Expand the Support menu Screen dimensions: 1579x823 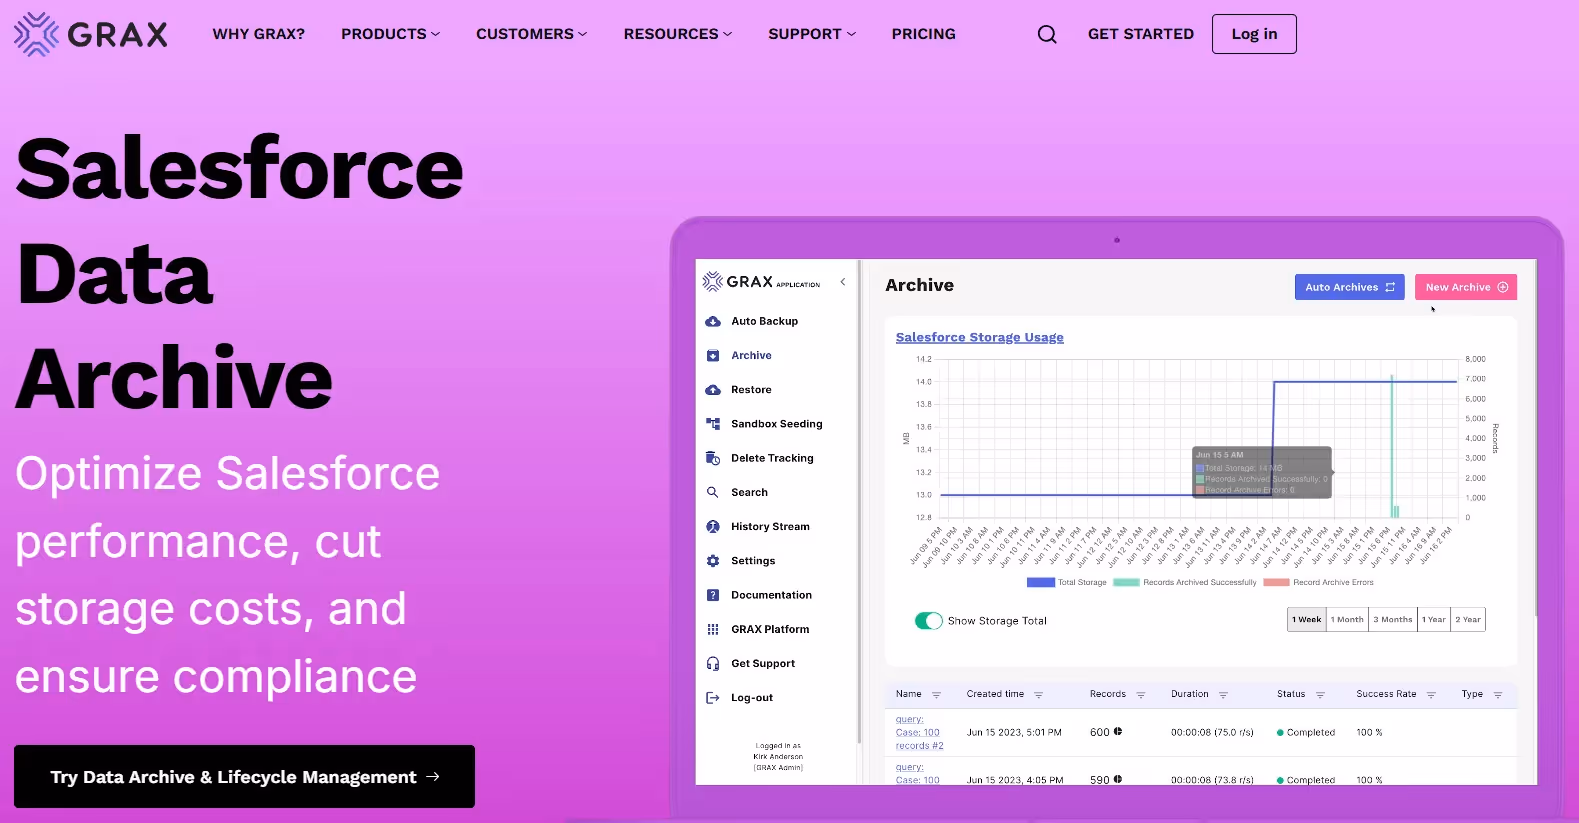click(x=812, y=34)
